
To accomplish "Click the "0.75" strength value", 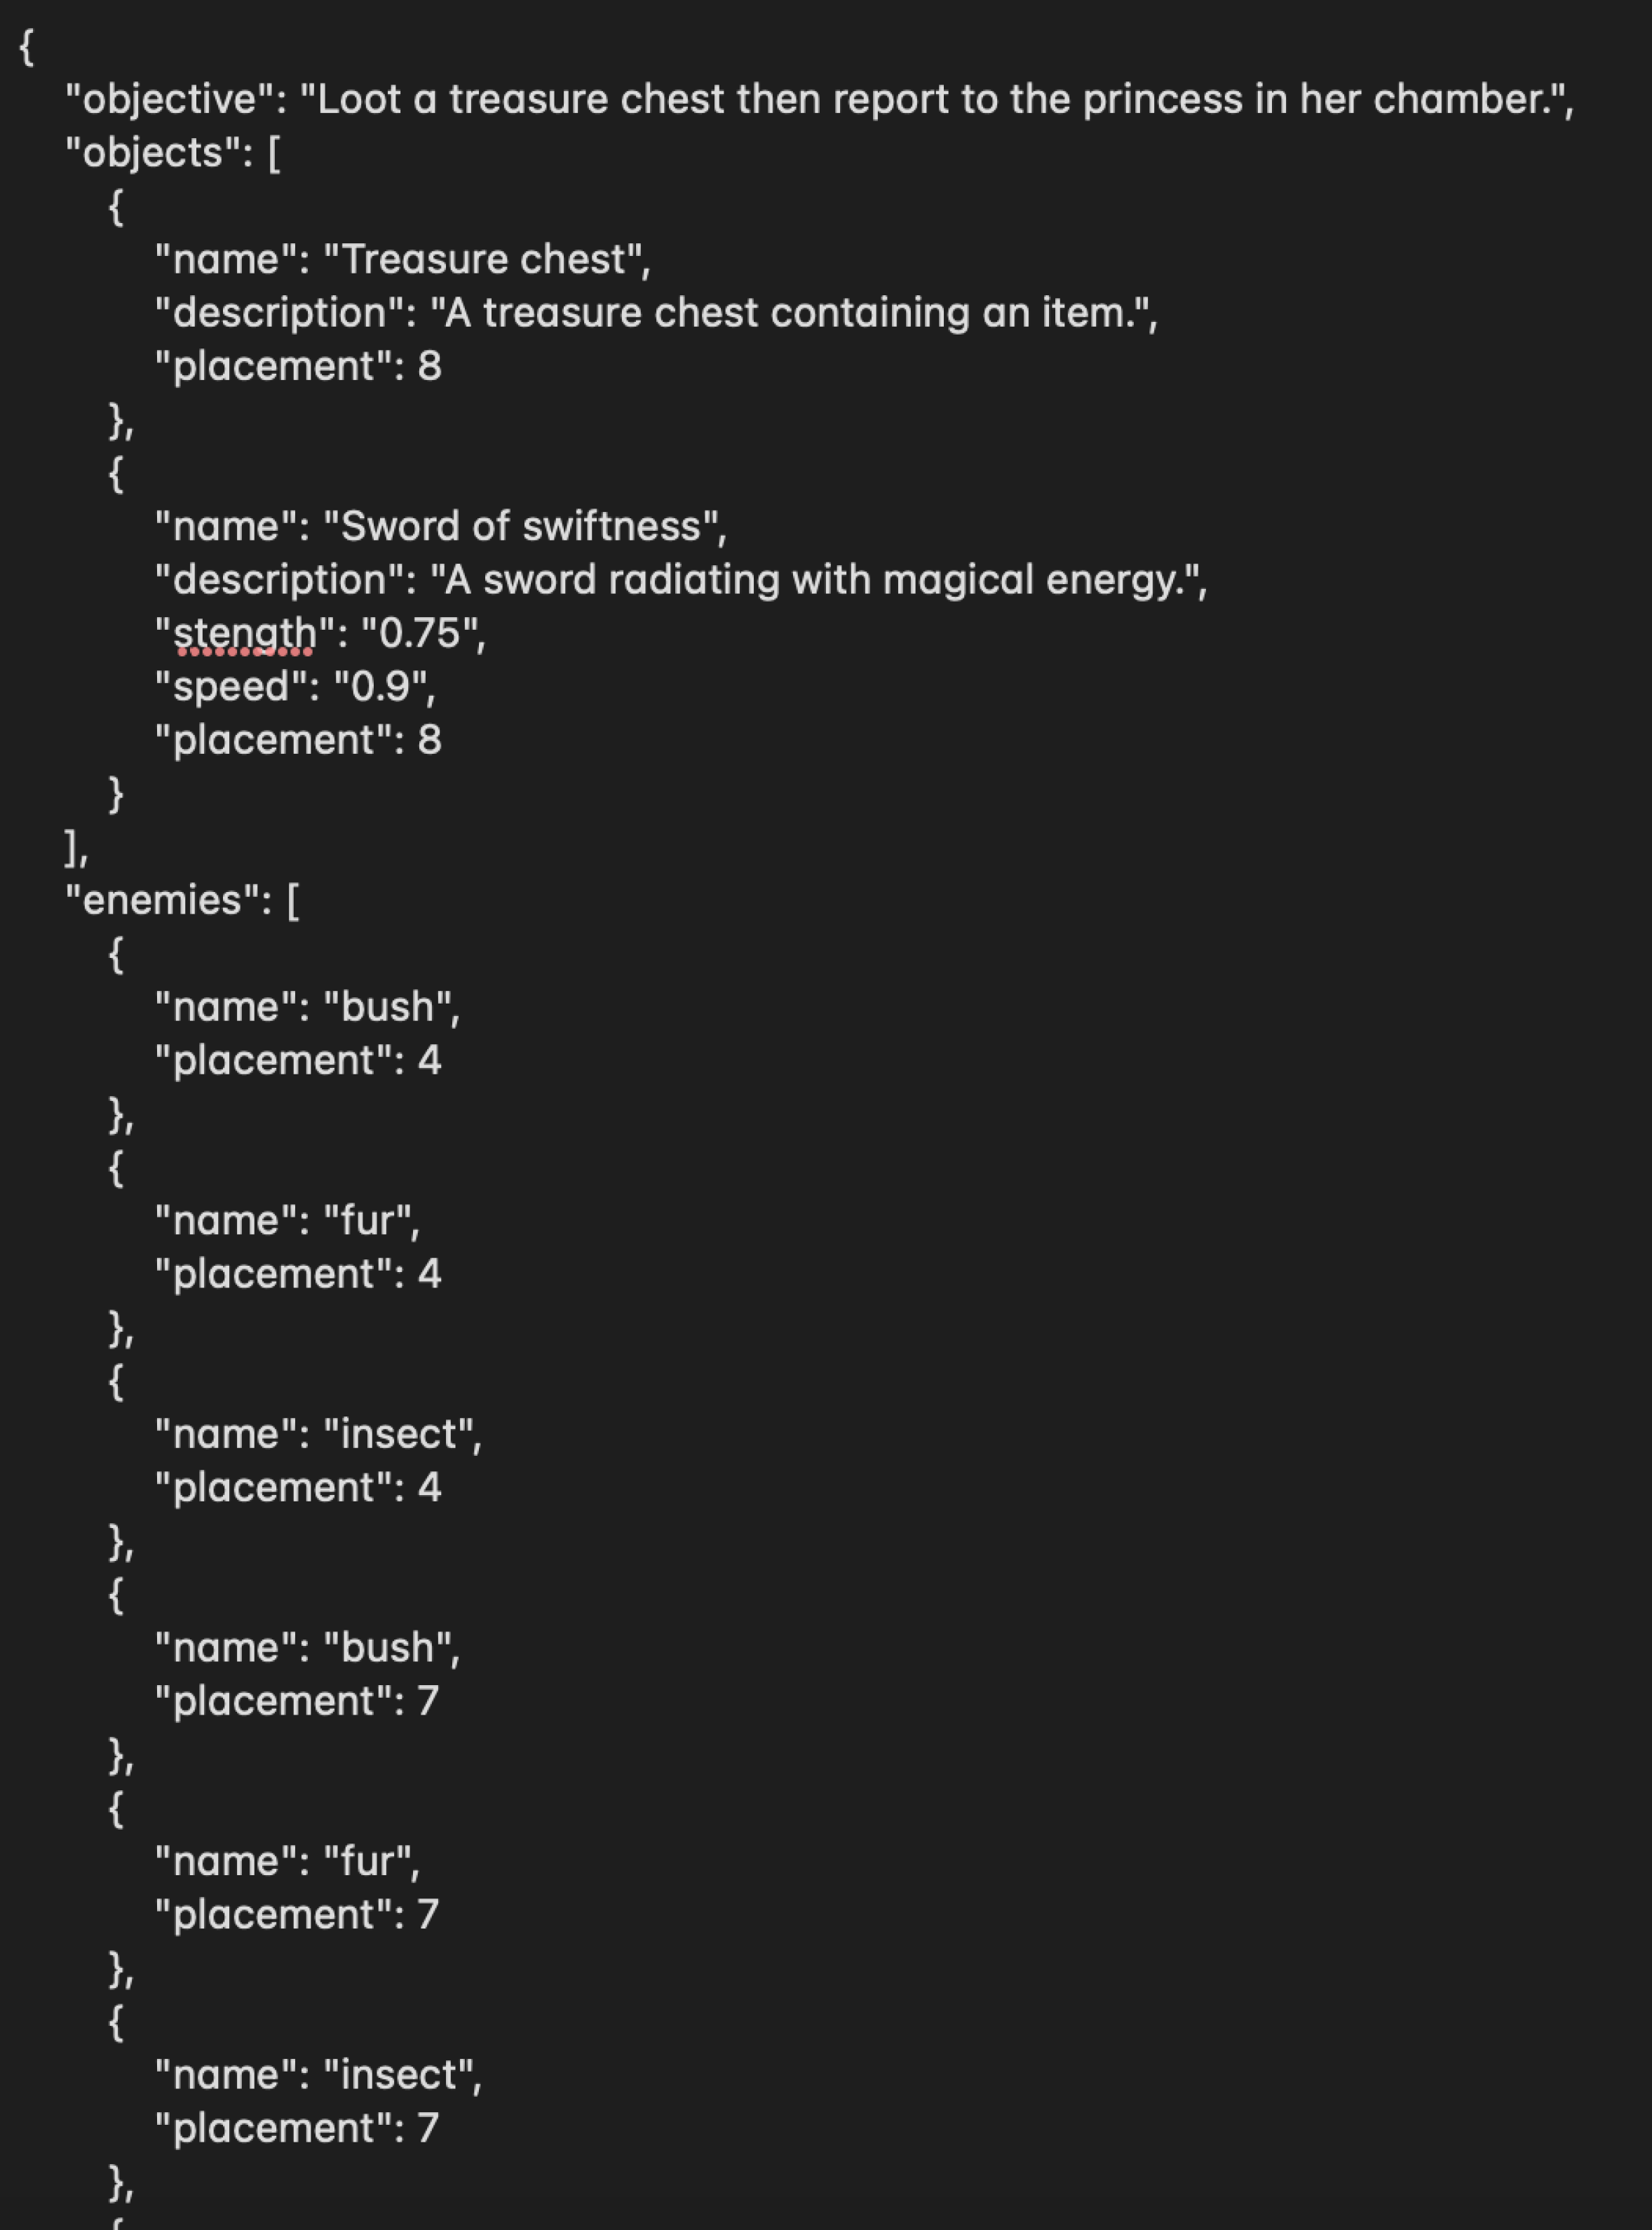I will [419, 633].
